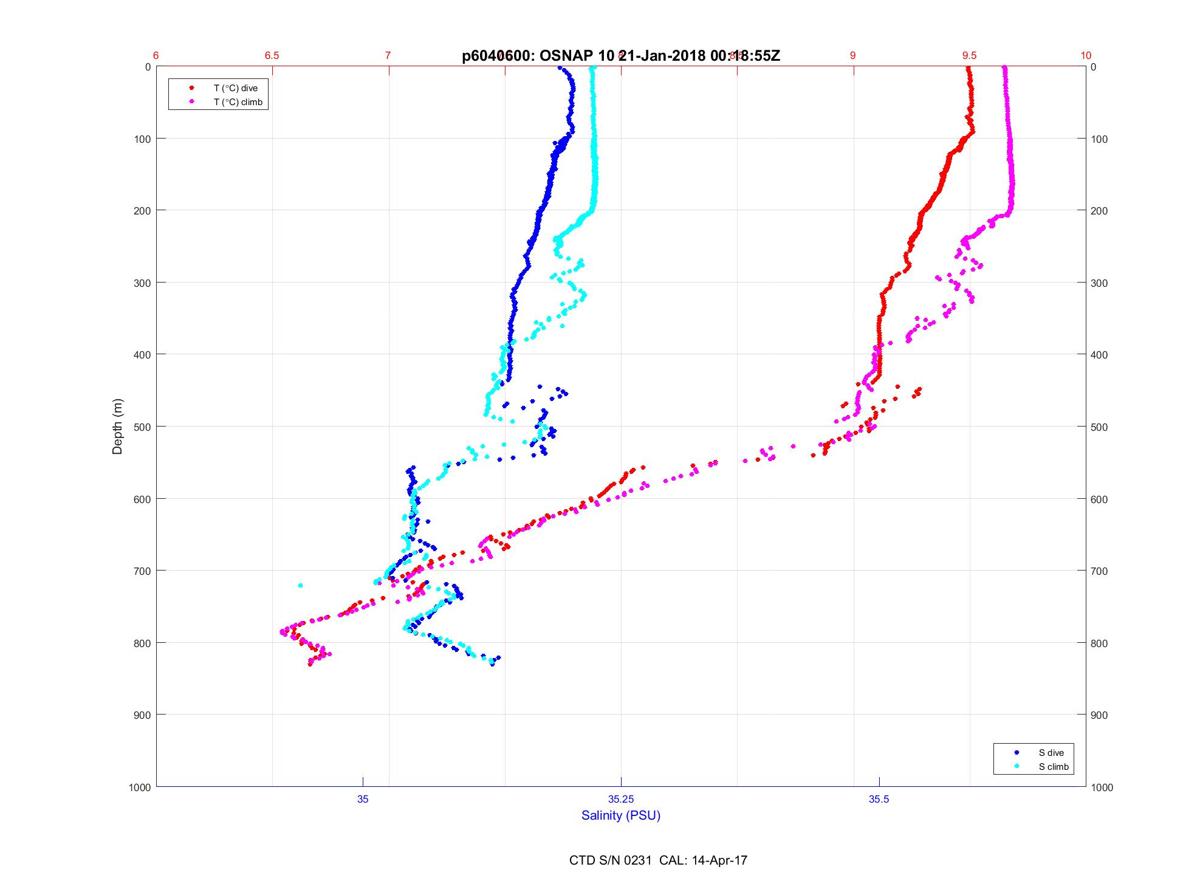The height and width of the screenshot is (885, 1200).
Task: Click the red '10' temperature tick label
Action: (x=1086, y=56)
